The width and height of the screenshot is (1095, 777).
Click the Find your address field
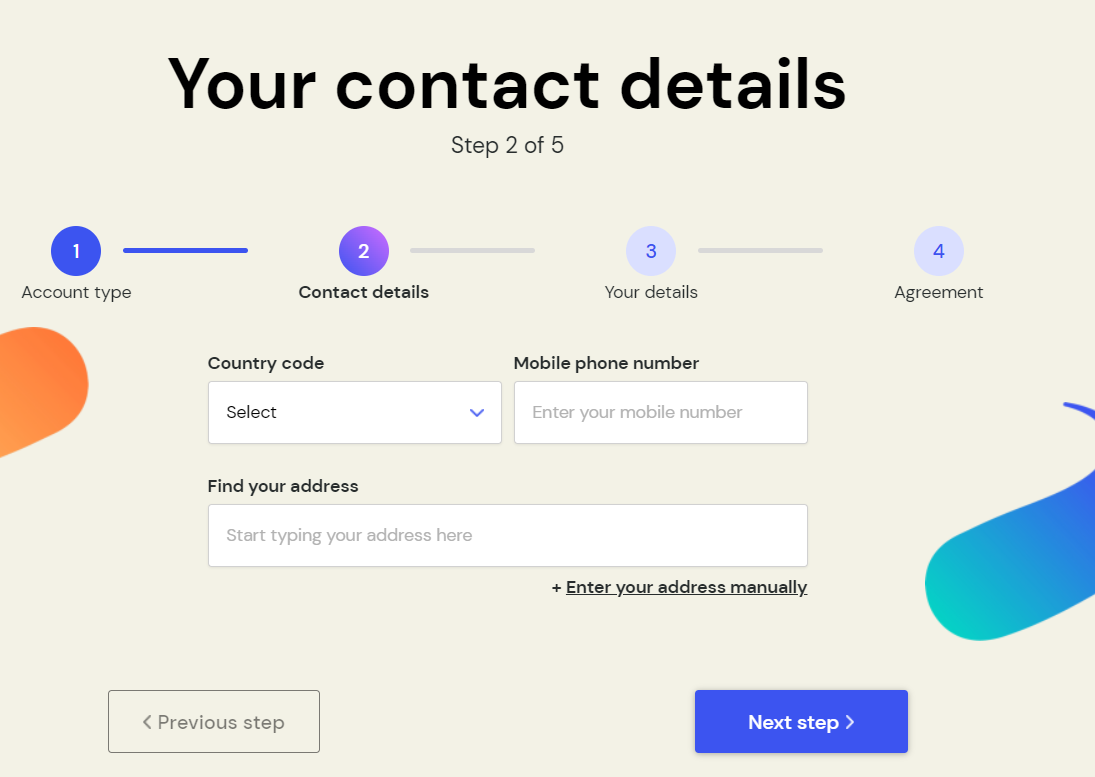(x=508, y=535)
